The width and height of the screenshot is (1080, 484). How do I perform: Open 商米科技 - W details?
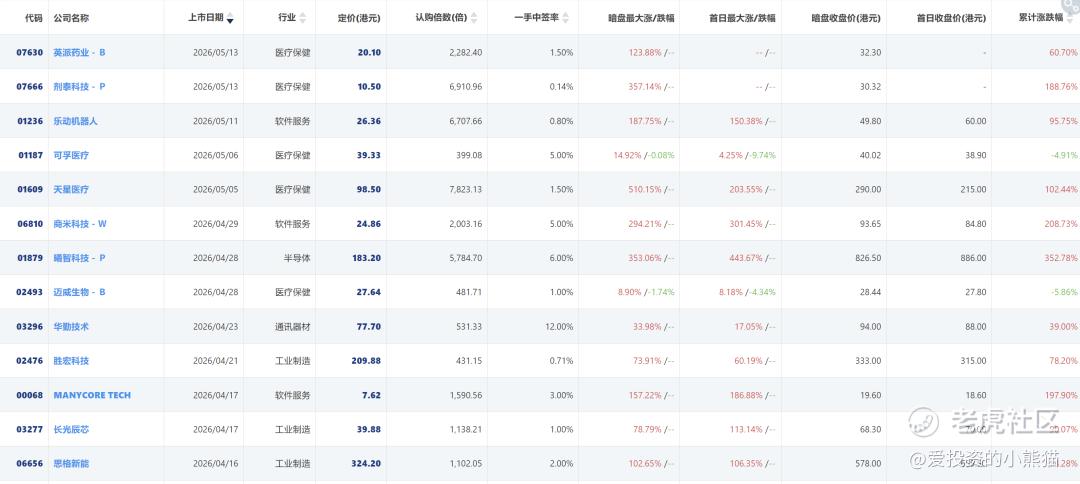pos(80,224)
